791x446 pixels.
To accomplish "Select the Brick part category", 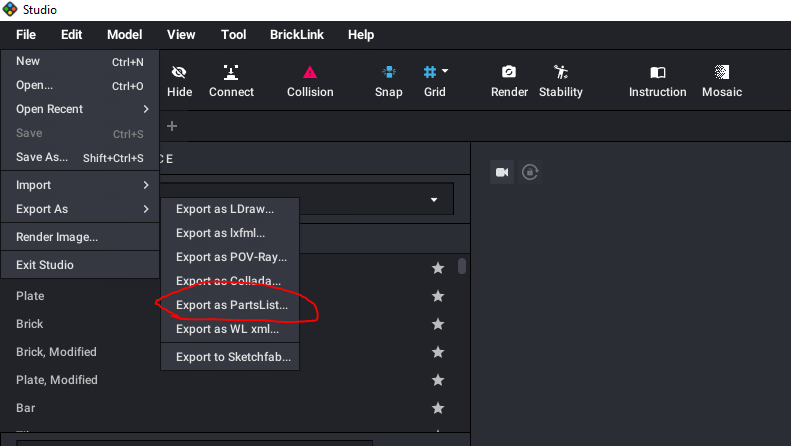I will point(29,324).
